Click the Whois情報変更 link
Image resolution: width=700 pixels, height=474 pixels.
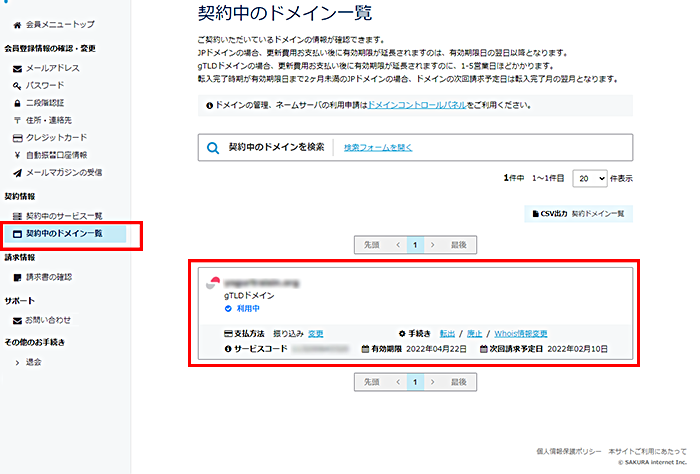pos(521,334)
